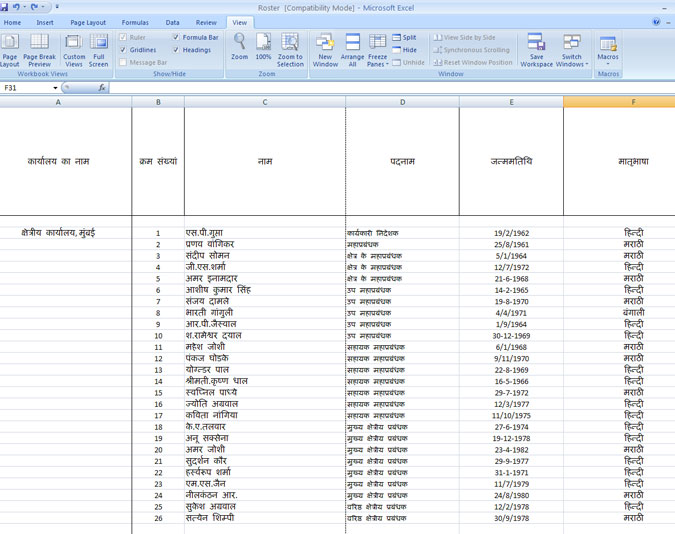Toggle the Headings checkbox
The width and height of the screenshot is (675, 534).
click(176, 50)
